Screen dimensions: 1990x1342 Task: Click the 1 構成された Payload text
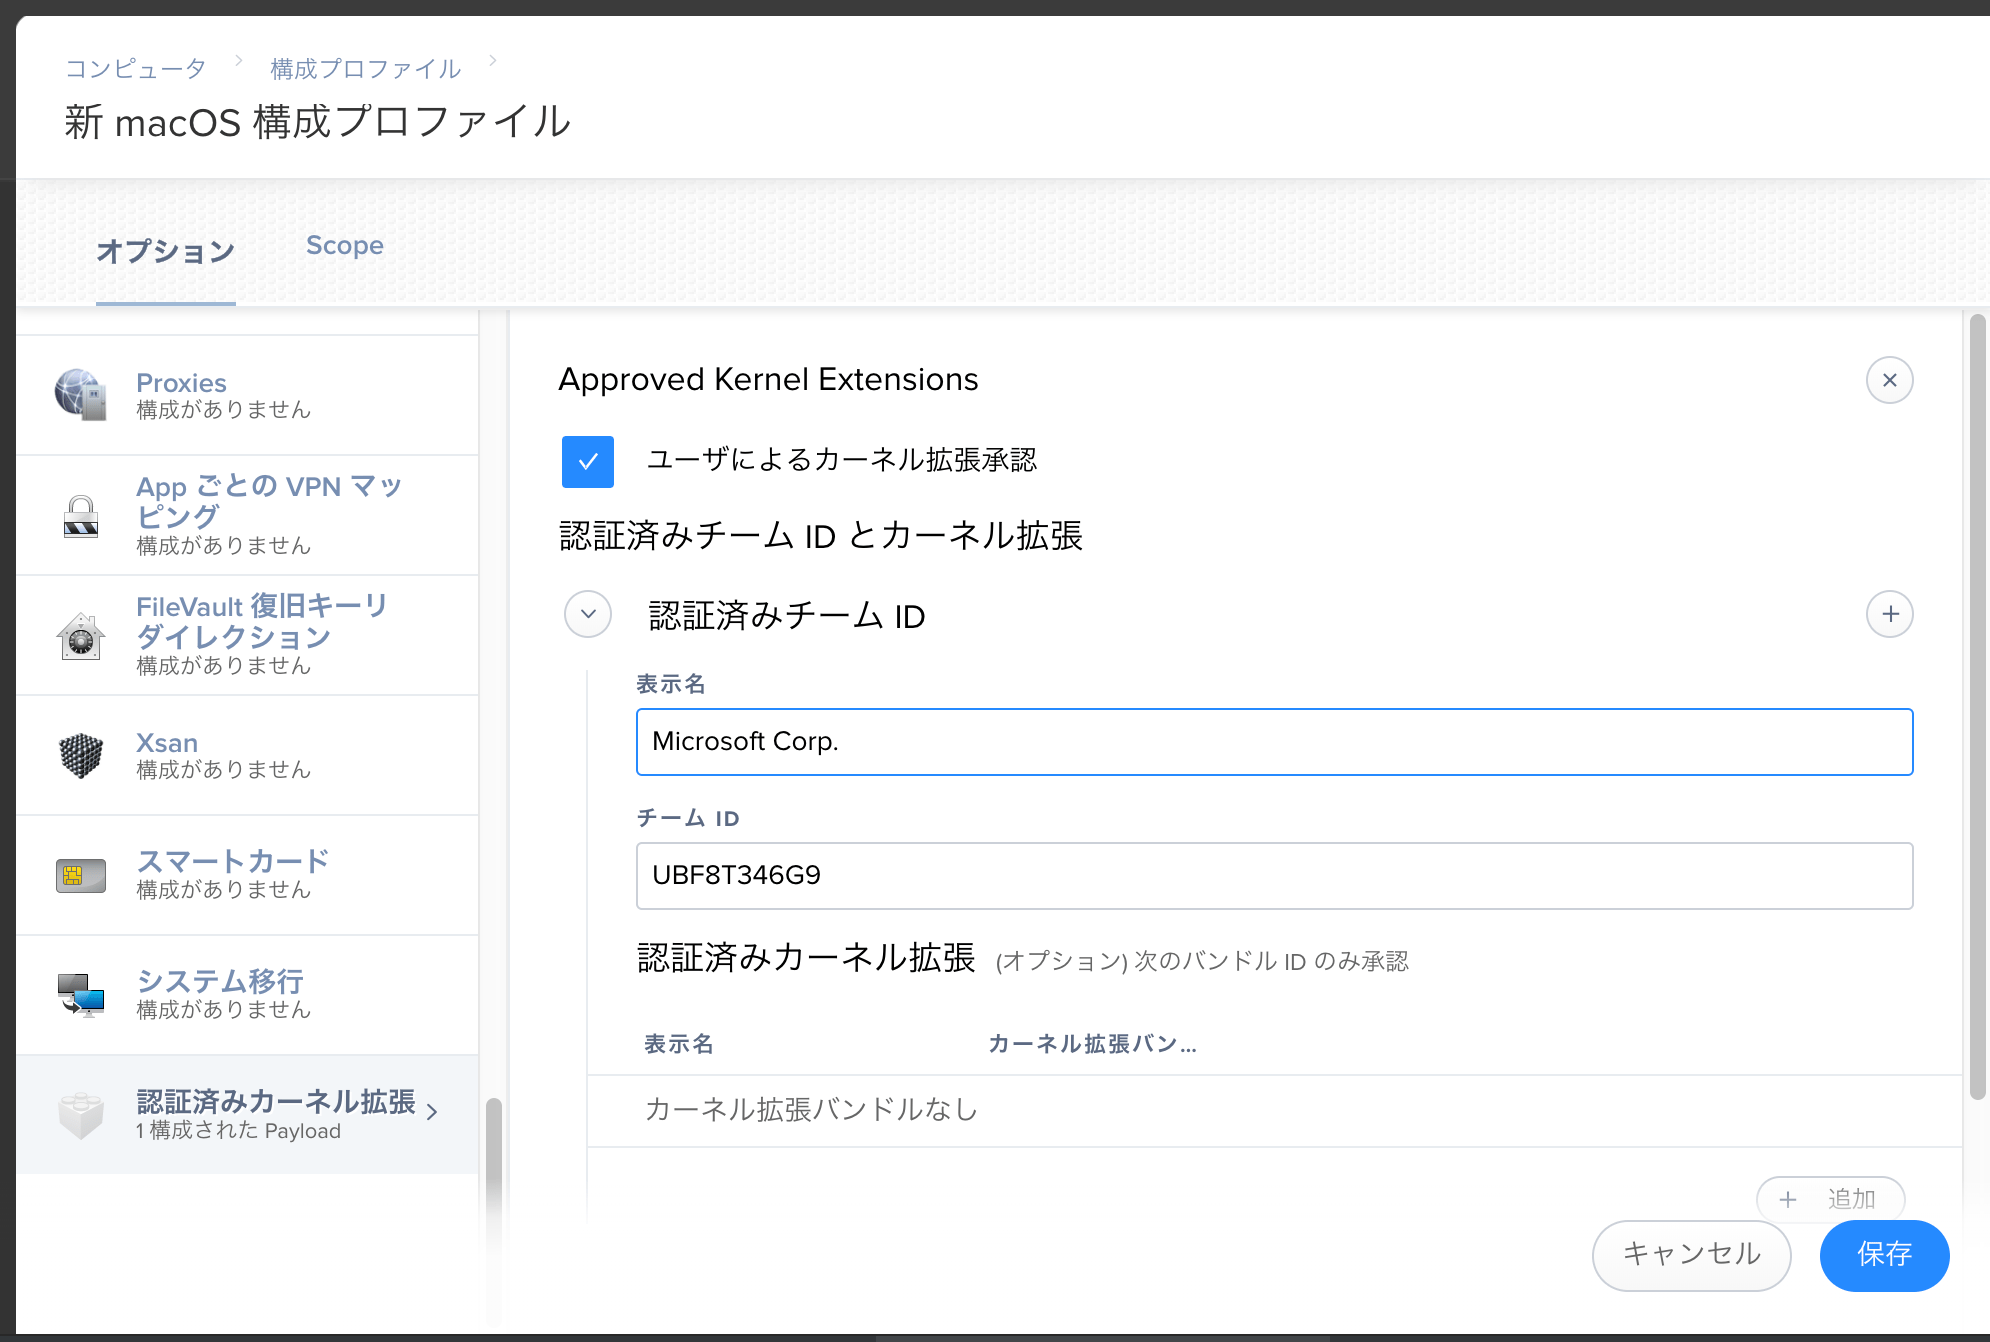point(239,1131)
